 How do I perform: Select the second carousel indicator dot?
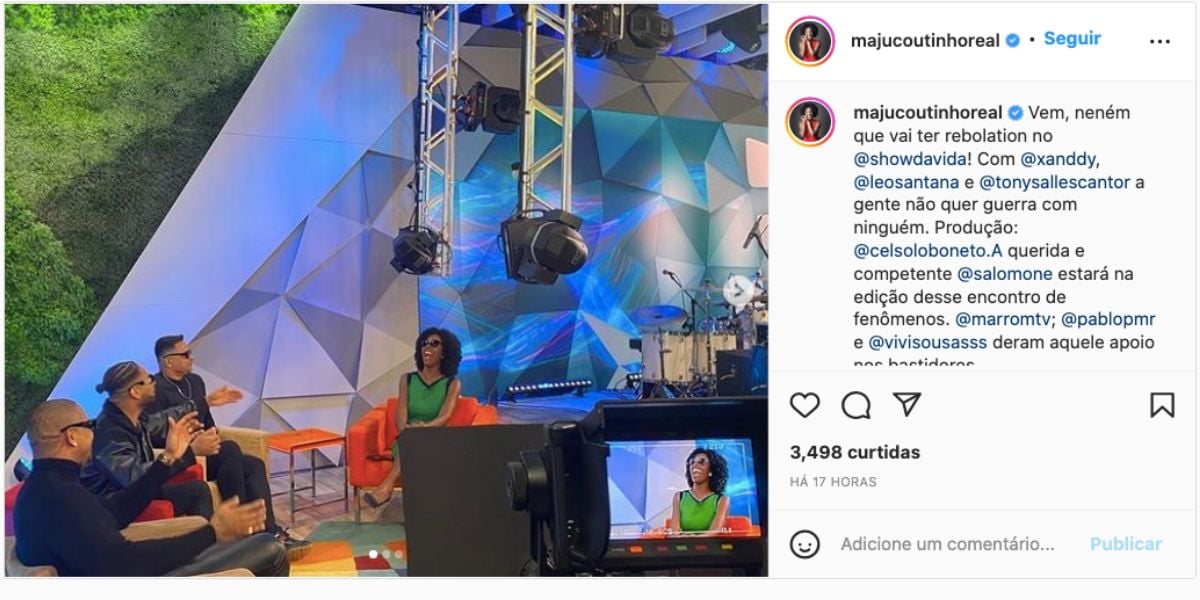[x=386, y=553]
